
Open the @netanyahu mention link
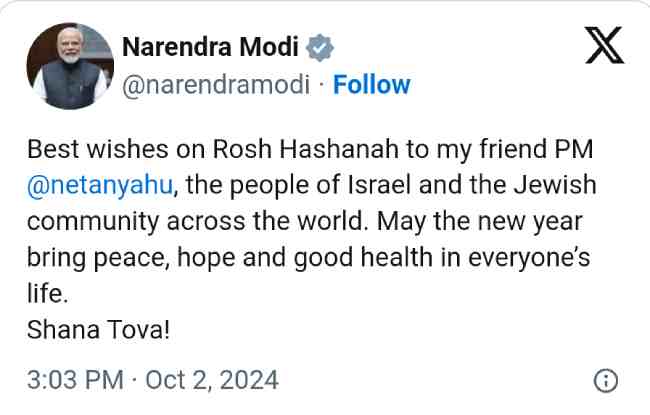point(99,185)
